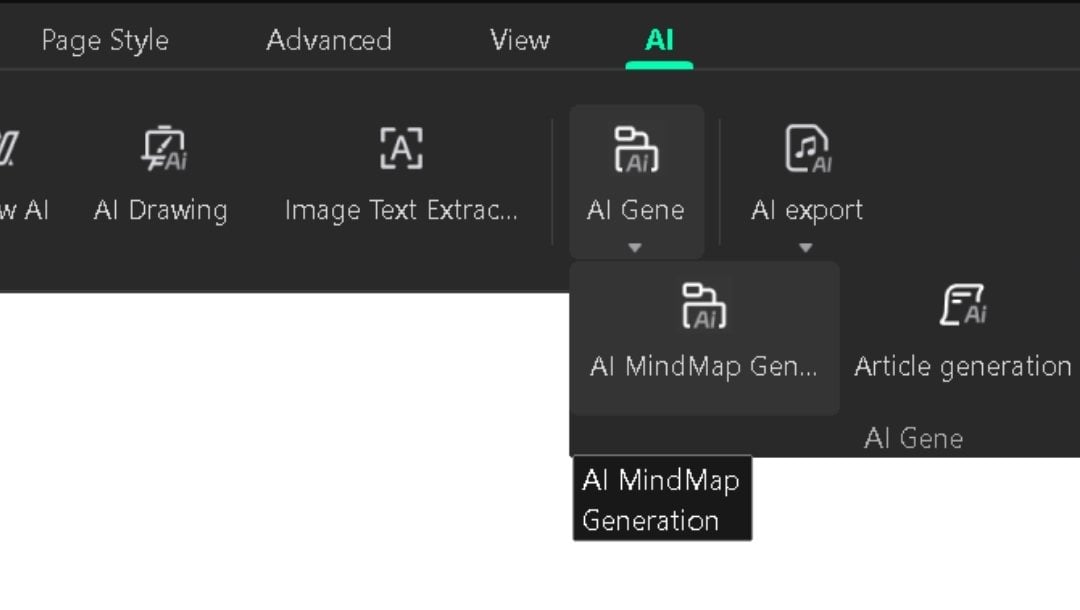Select the Image Text Extraction bracket icon

pyautogui.click(x=401, y=148)
